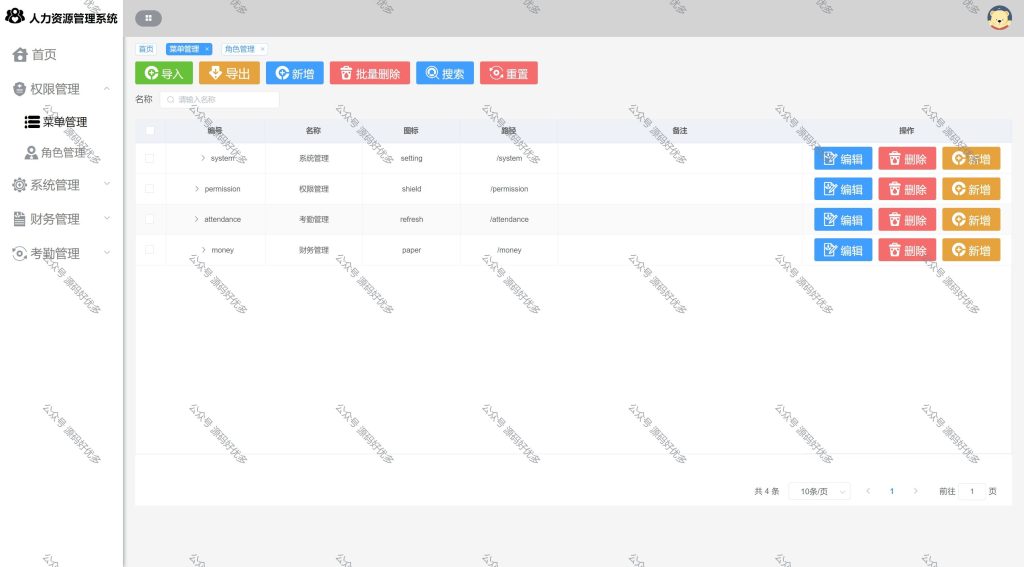The width and height of the screenshot is (1024, 567).
Task: Go to 首页 home in sidebar
Action: [35, 55]
